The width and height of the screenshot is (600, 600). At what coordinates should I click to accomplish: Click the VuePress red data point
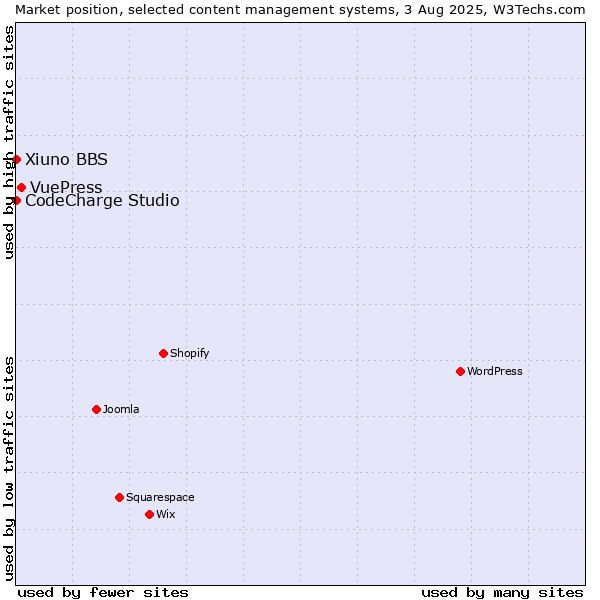click(21, 188)
